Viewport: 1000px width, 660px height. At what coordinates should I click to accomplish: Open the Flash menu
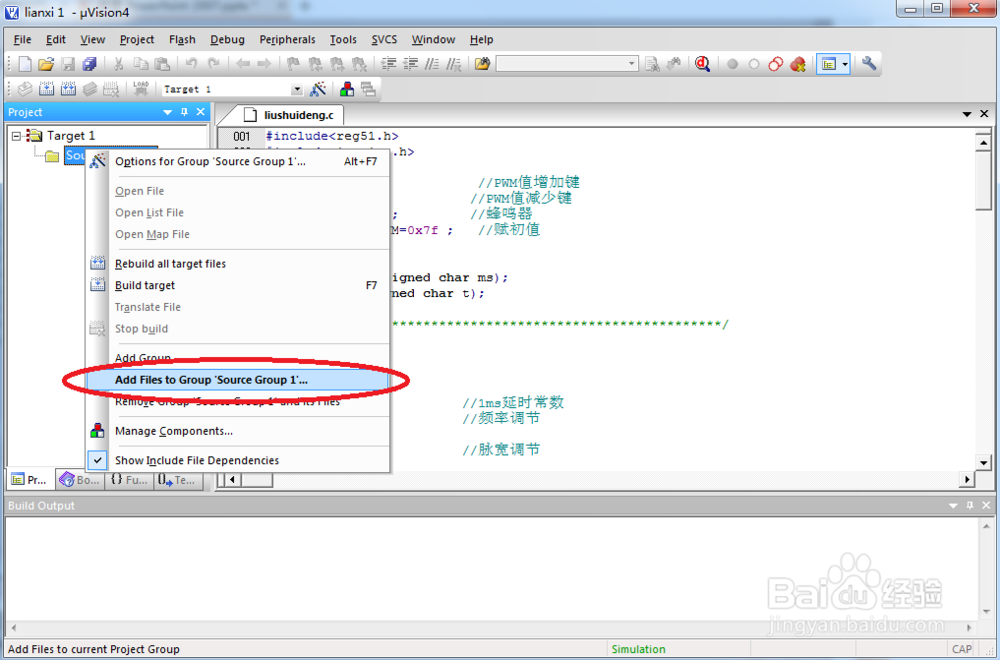click(182, 40)
